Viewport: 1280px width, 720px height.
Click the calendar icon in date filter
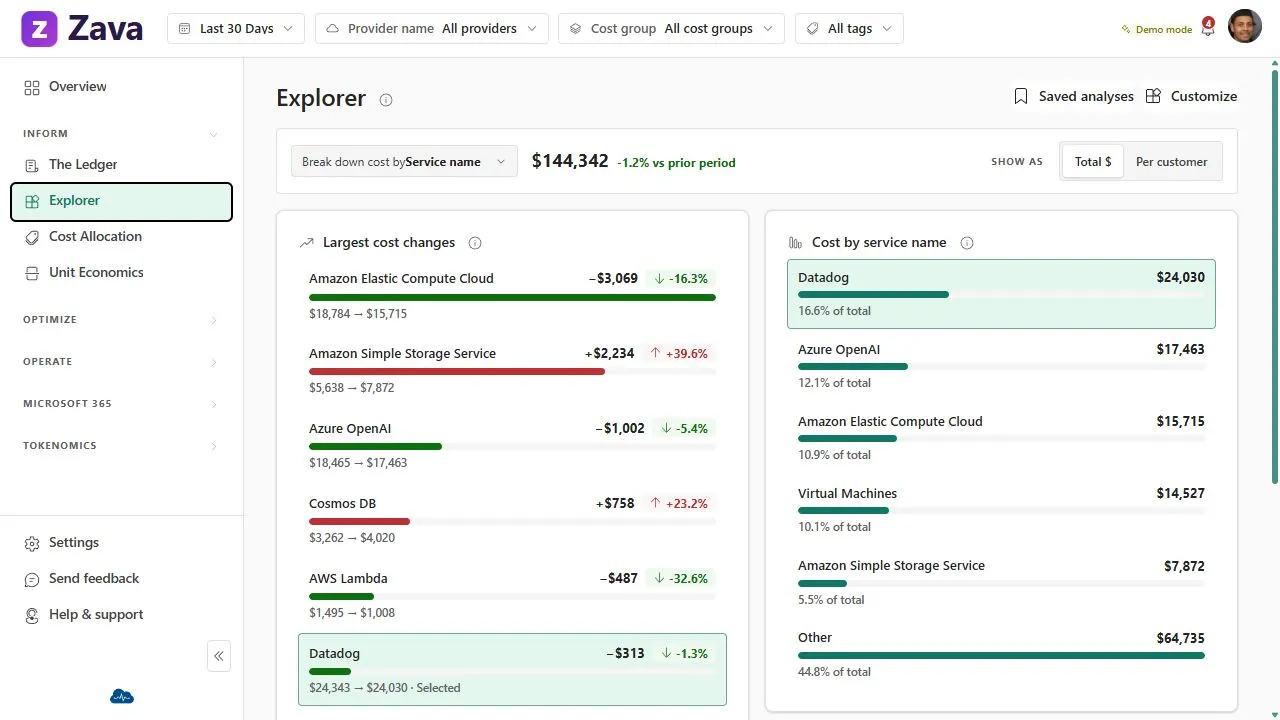pos(184,29)
